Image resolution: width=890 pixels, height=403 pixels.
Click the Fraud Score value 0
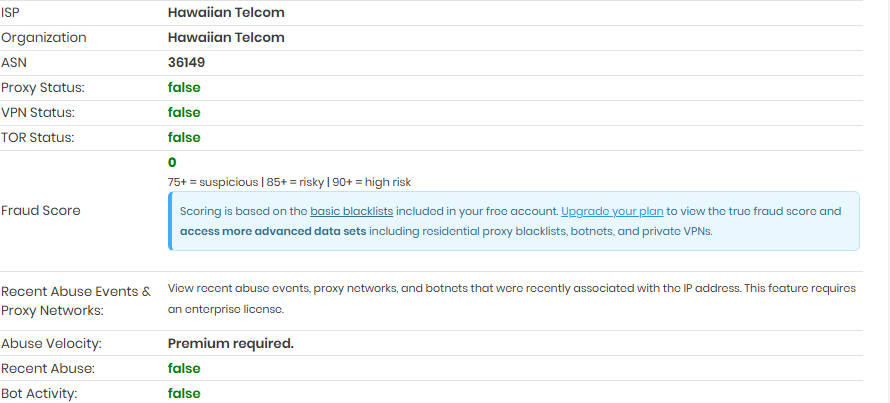pyautogui.click(x=172, y=162)
